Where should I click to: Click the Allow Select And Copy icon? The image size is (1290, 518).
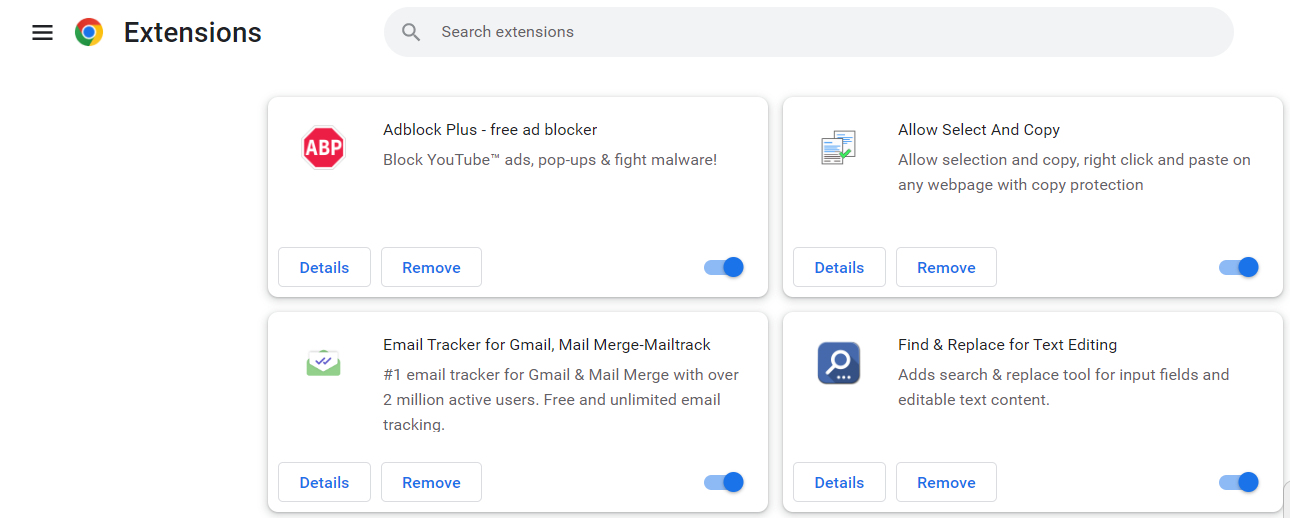837,148
